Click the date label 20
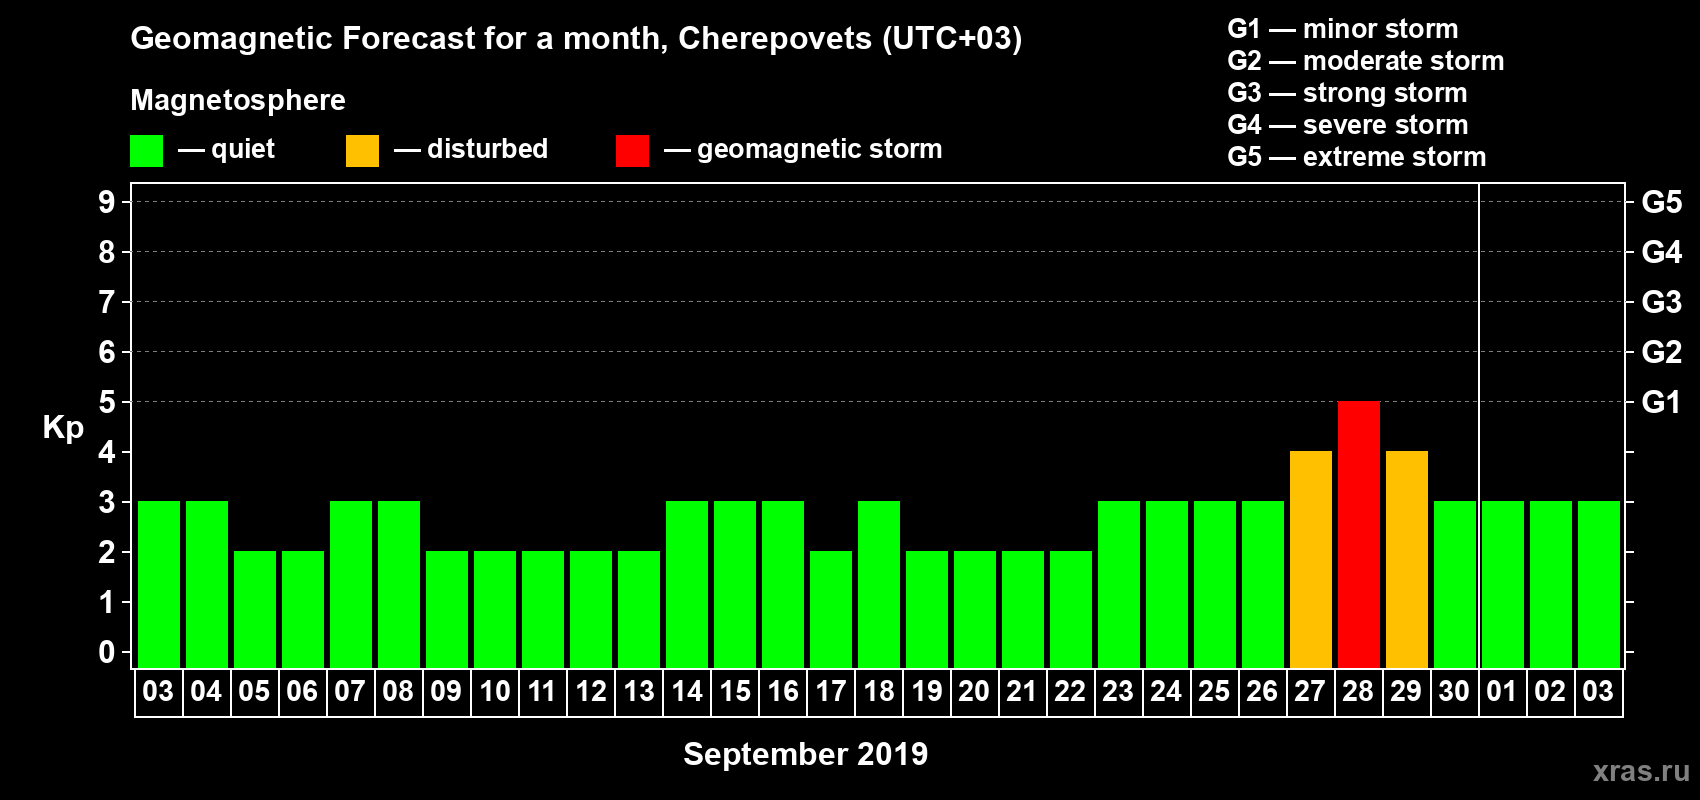Screen dimensions: 1700x800 (x=974, y=692)
